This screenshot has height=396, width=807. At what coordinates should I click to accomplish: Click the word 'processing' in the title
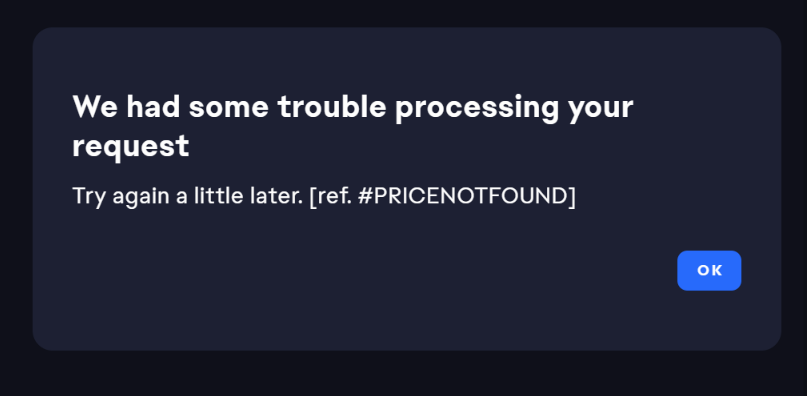coord(477,109)
